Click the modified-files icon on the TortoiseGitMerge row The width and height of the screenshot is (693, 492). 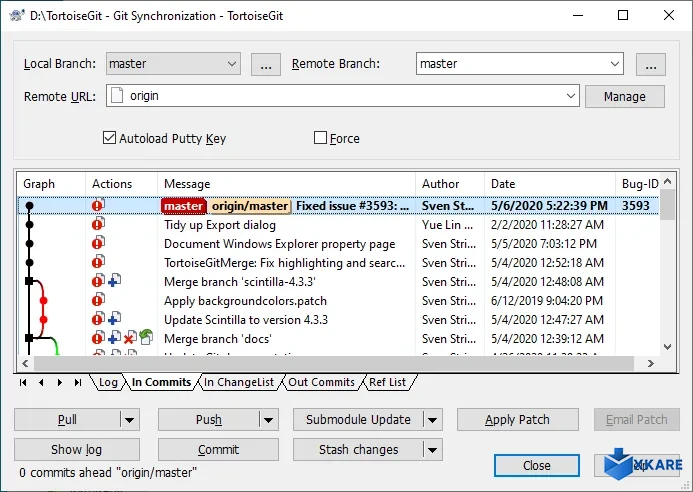pos(98,262)
